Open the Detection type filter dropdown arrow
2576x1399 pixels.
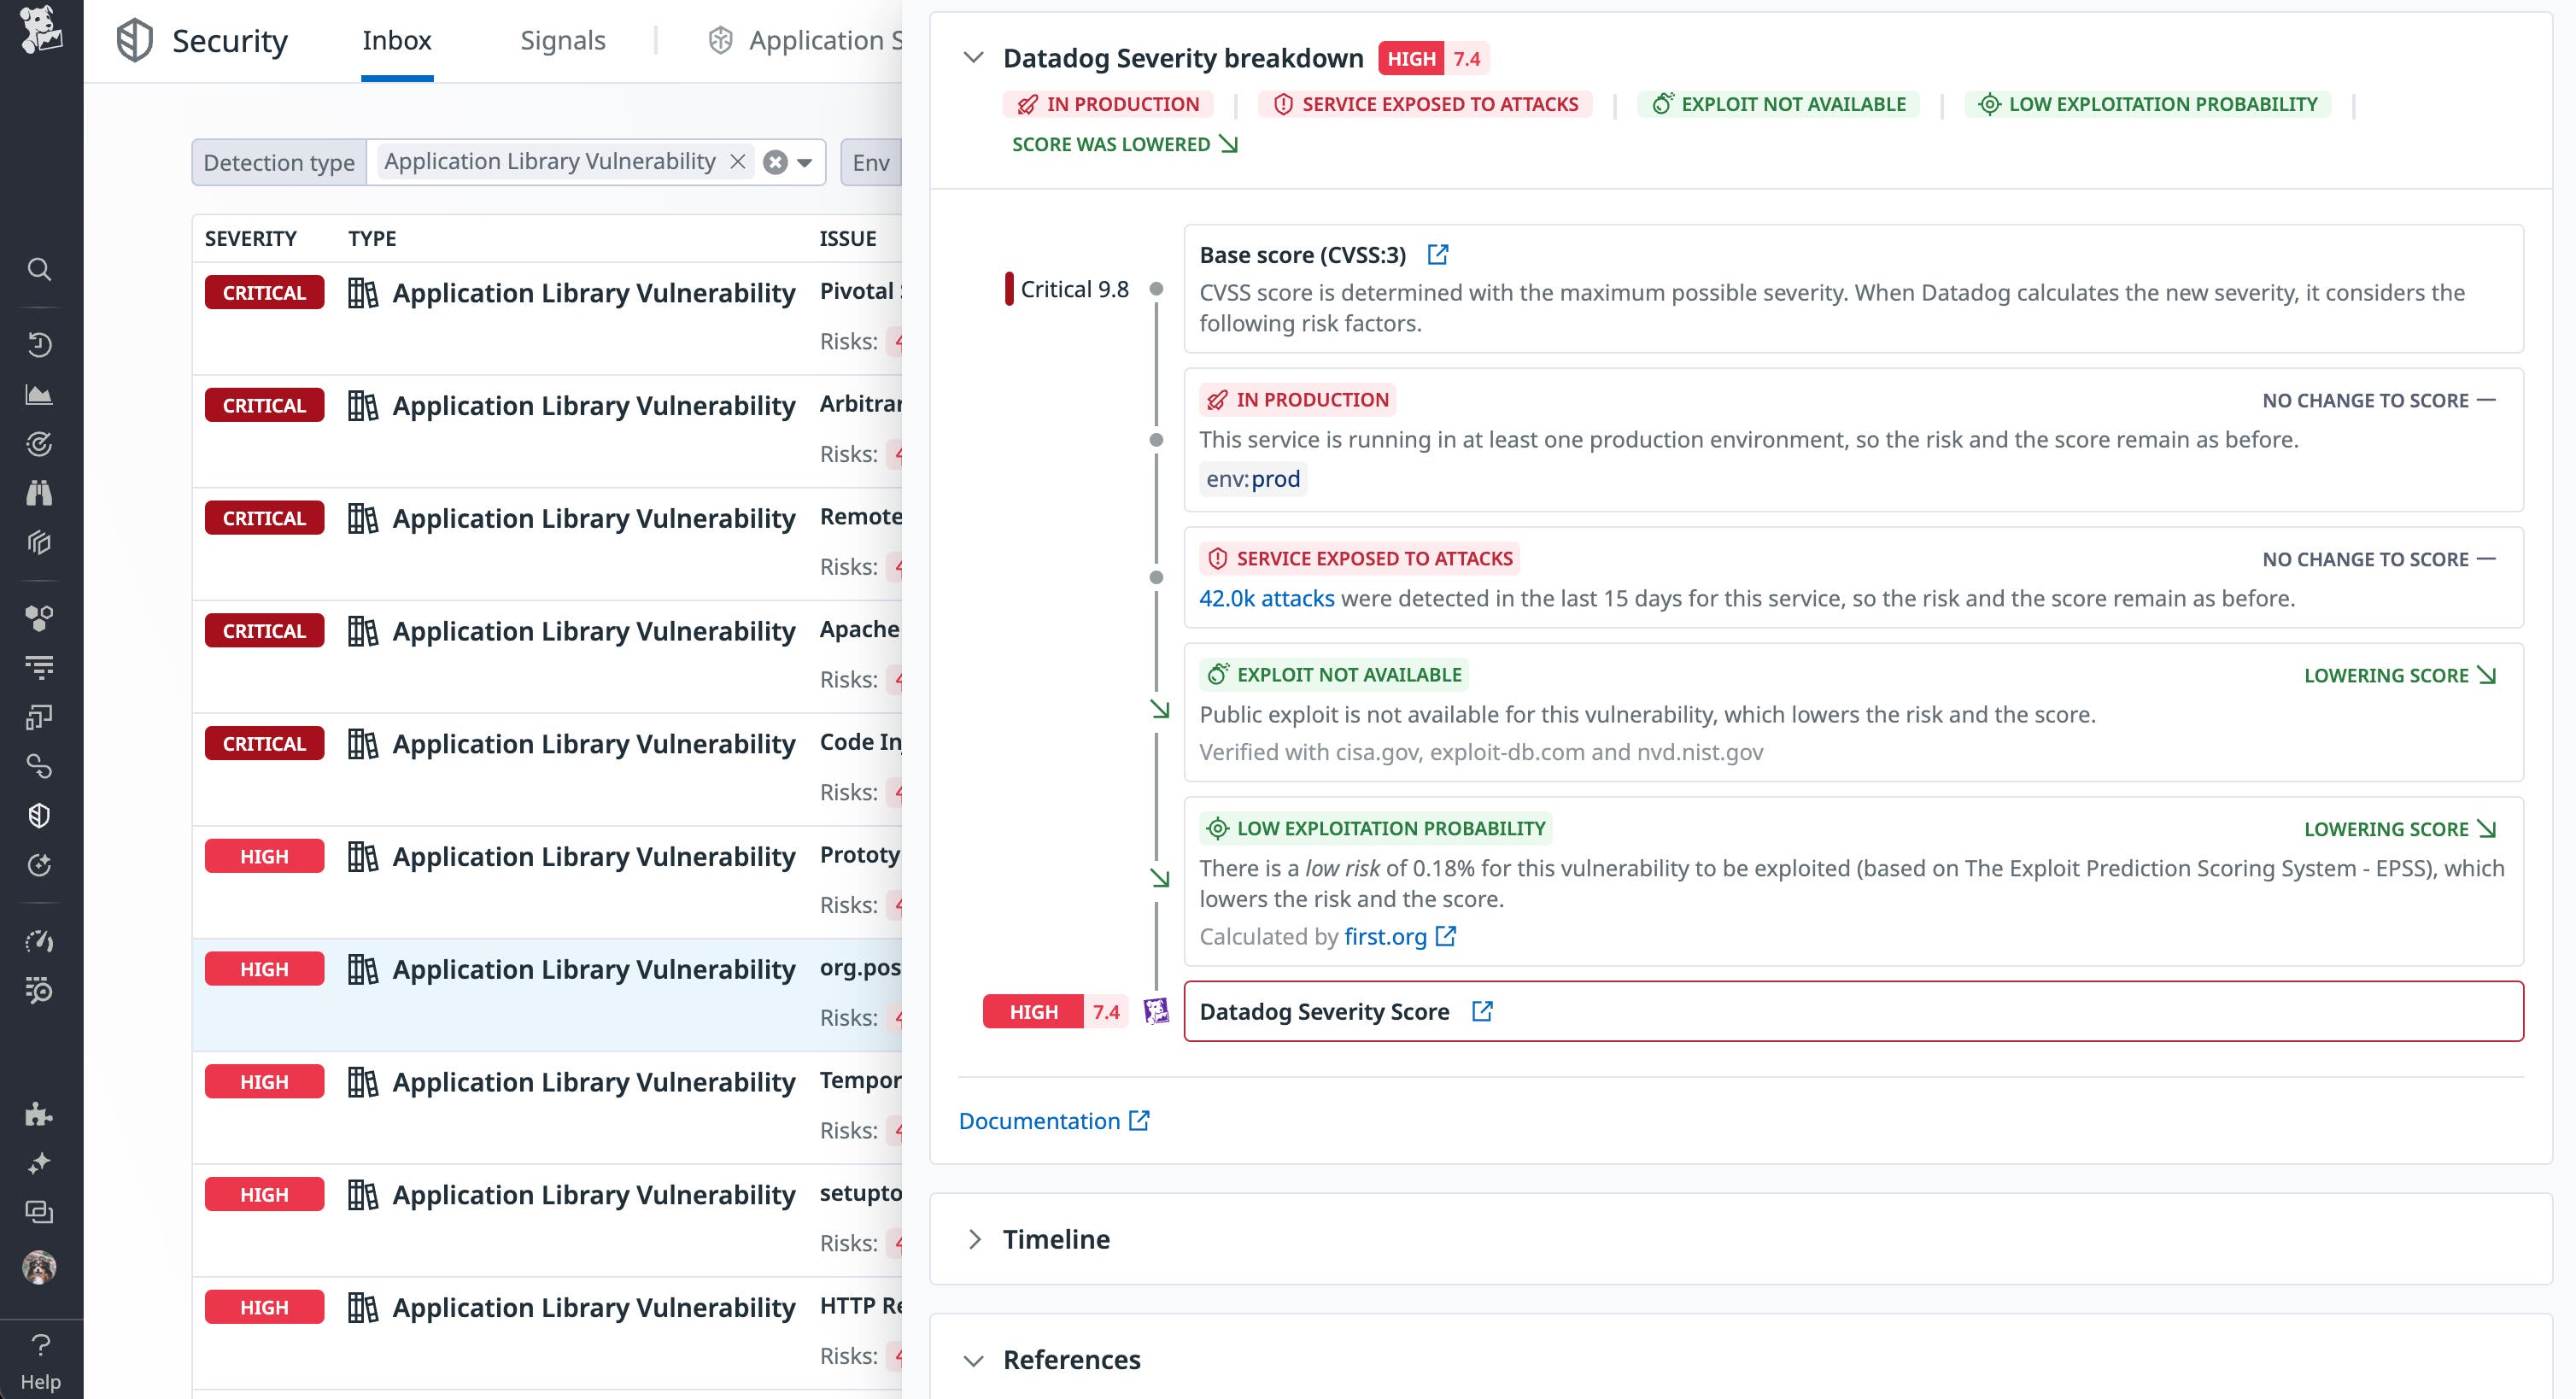[803, 161]
